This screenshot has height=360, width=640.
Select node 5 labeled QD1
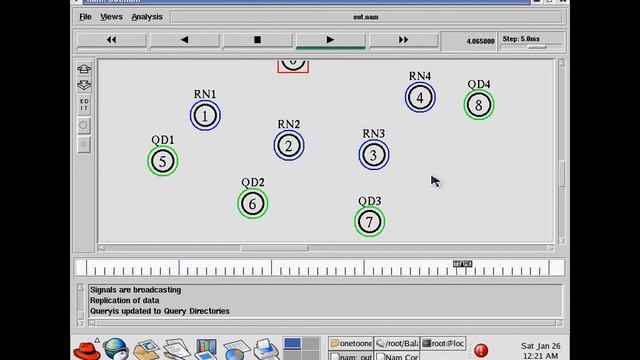pos(163,161)
